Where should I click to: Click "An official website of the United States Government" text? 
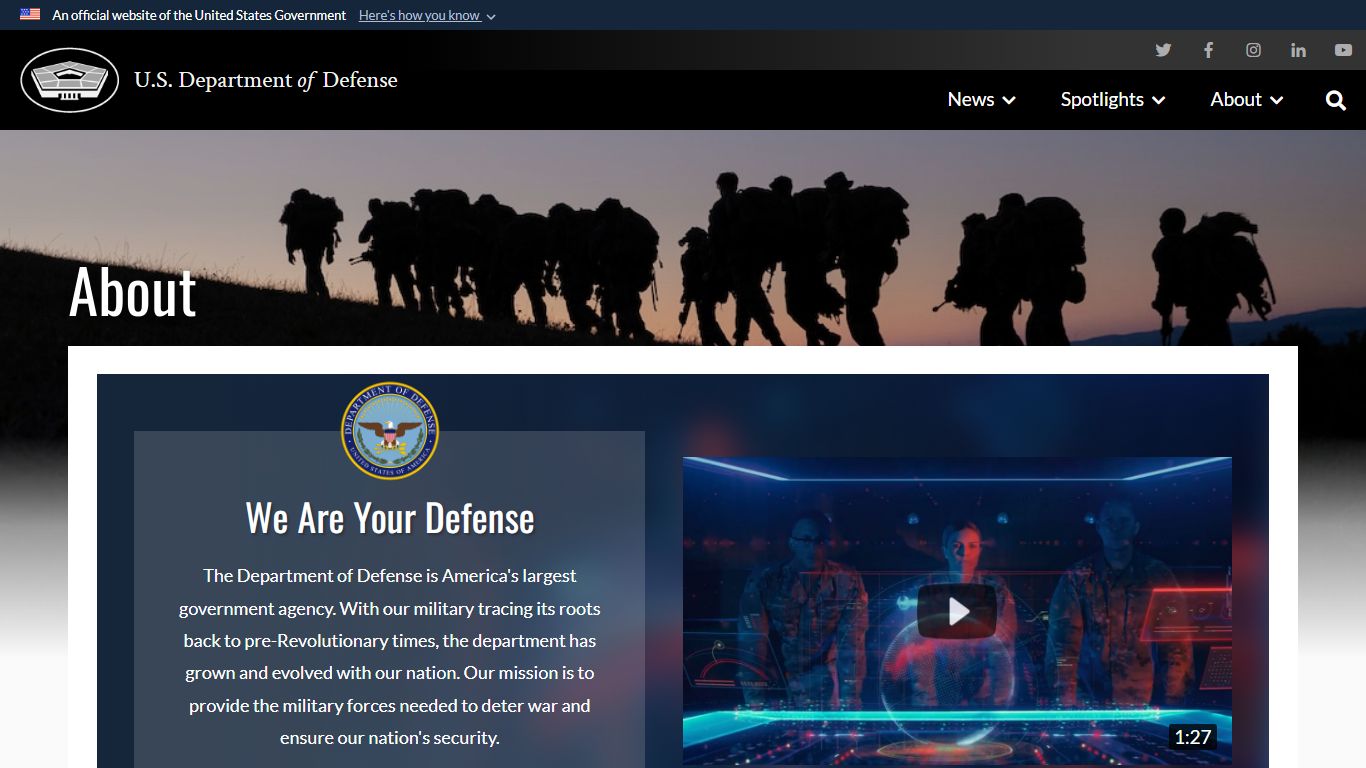[199, 15]
